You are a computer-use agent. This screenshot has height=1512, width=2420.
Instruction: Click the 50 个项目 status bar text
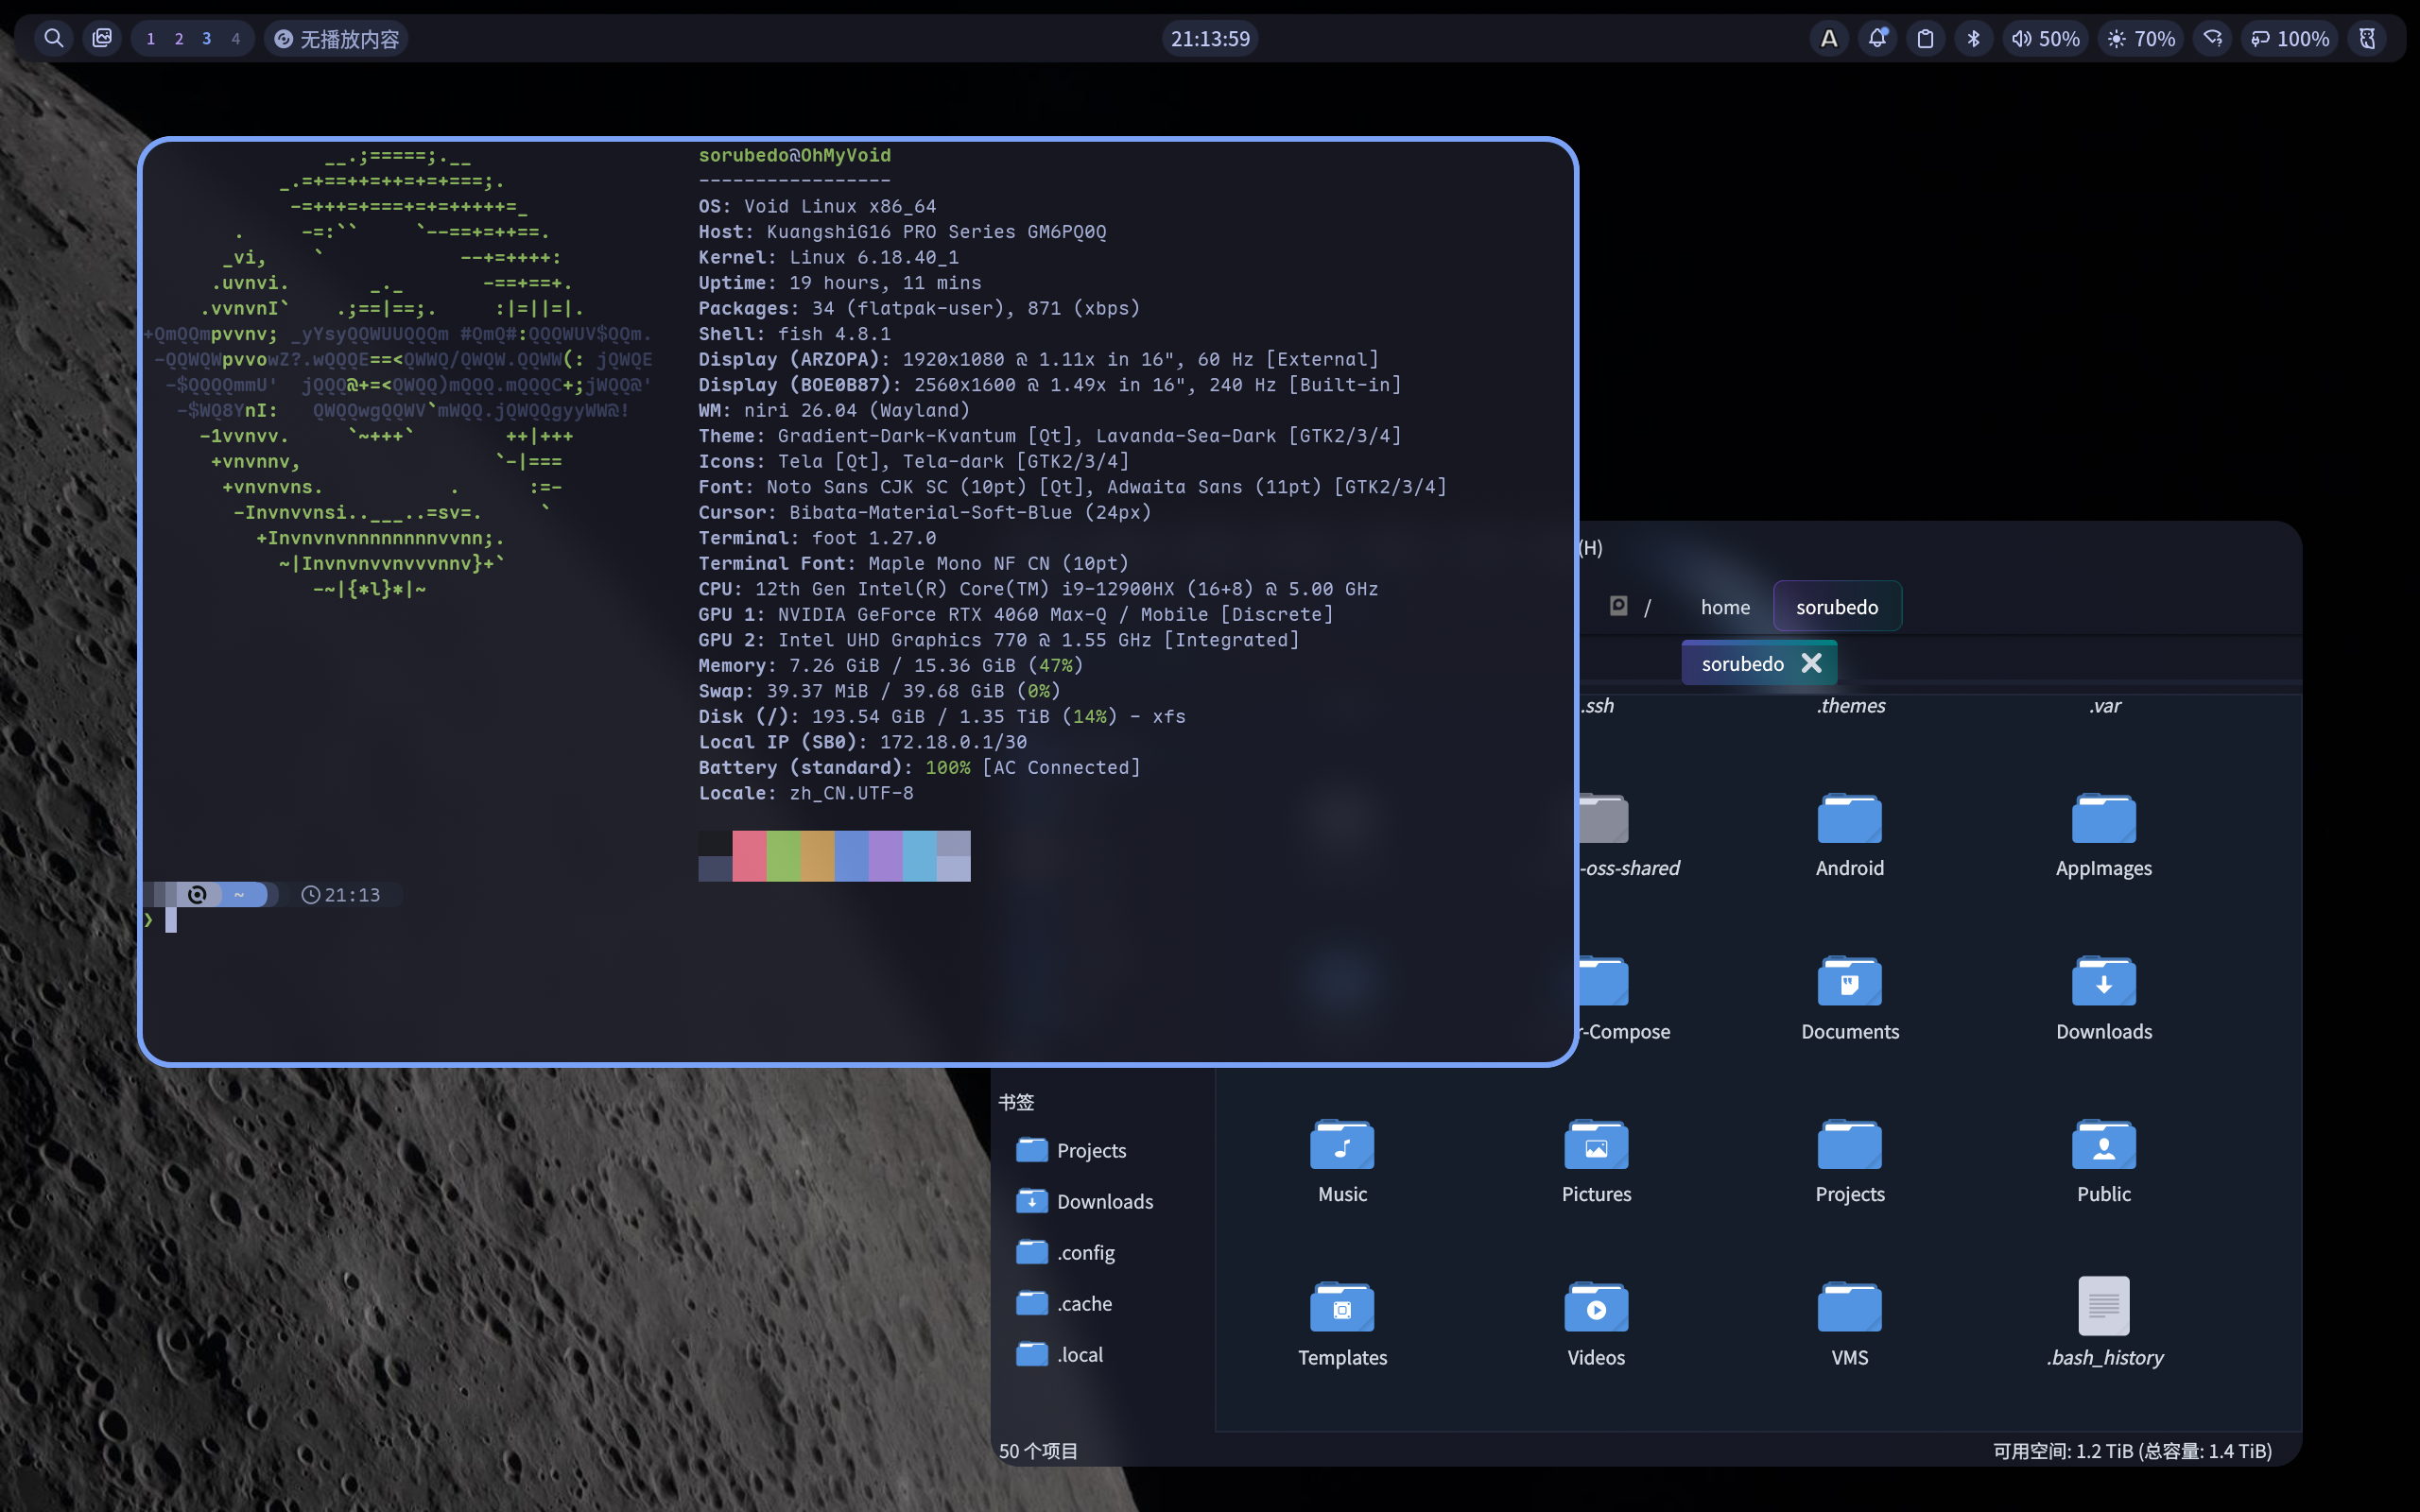pyautogui.click(x=1038, y=1450)
